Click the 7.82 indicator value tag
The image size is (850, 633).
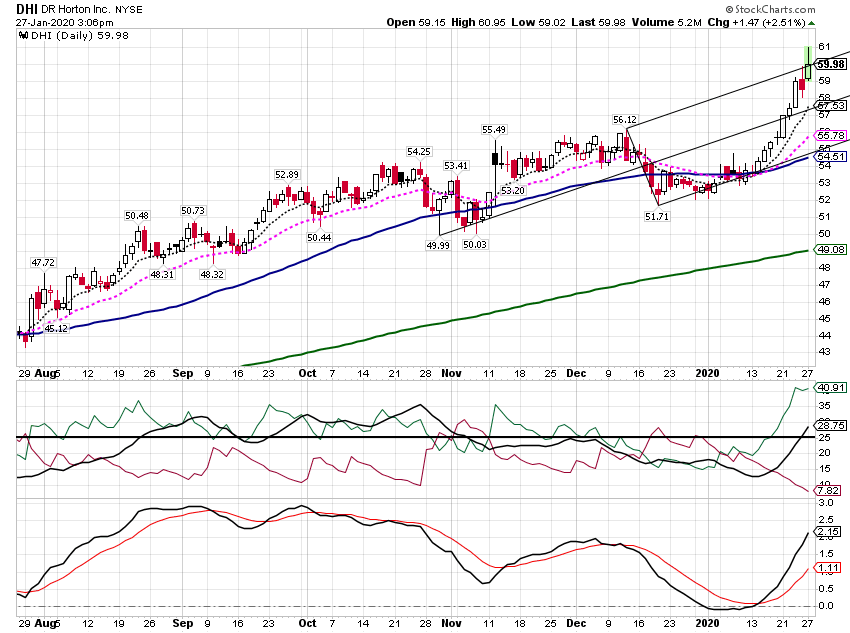pos(828,490)
